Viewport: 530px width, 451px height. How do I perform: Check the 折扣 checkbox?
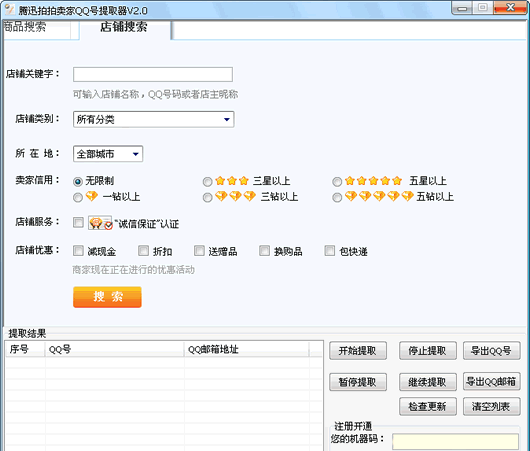point(143,251)
